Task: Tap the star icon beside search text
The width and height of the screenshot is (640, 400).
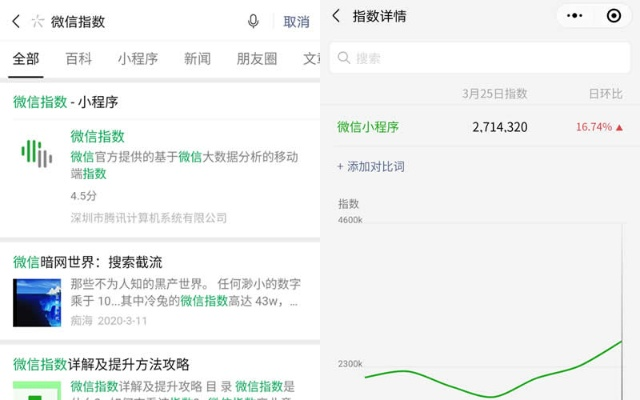Action: coord(38,21)
